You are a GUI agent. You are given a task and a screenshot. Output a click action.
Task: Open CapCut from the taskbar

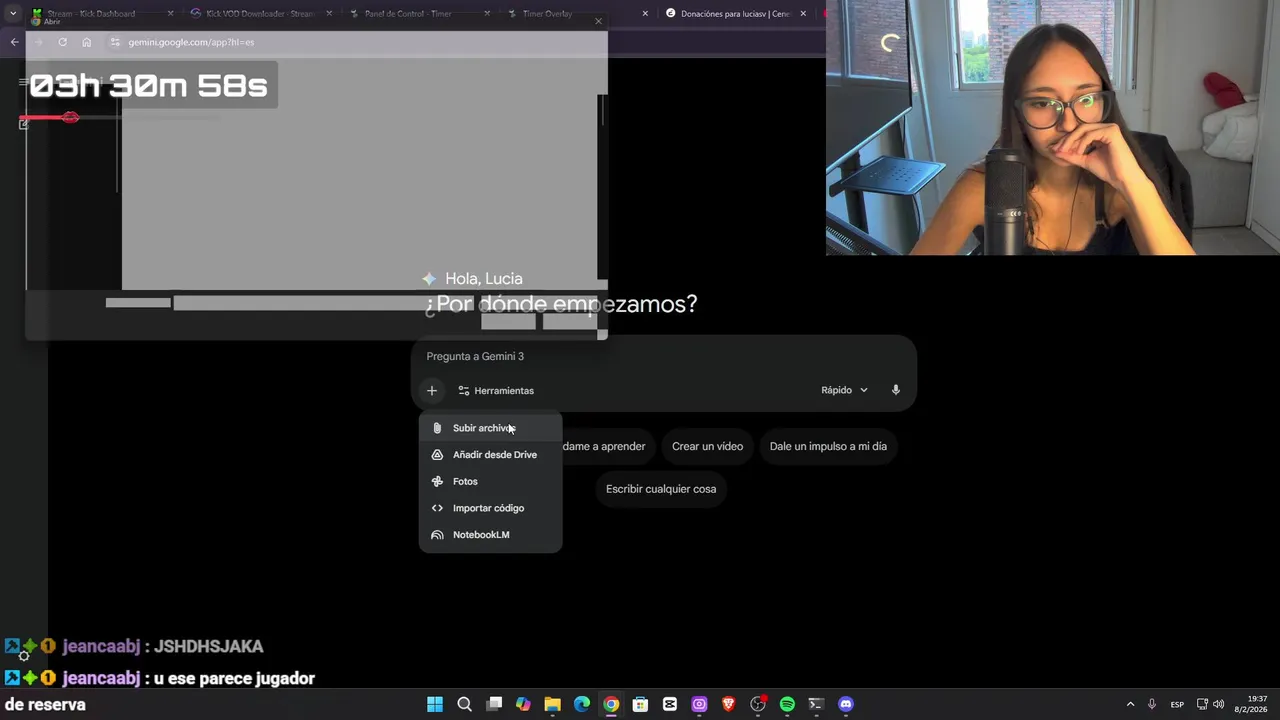click(x=670, y=704)
